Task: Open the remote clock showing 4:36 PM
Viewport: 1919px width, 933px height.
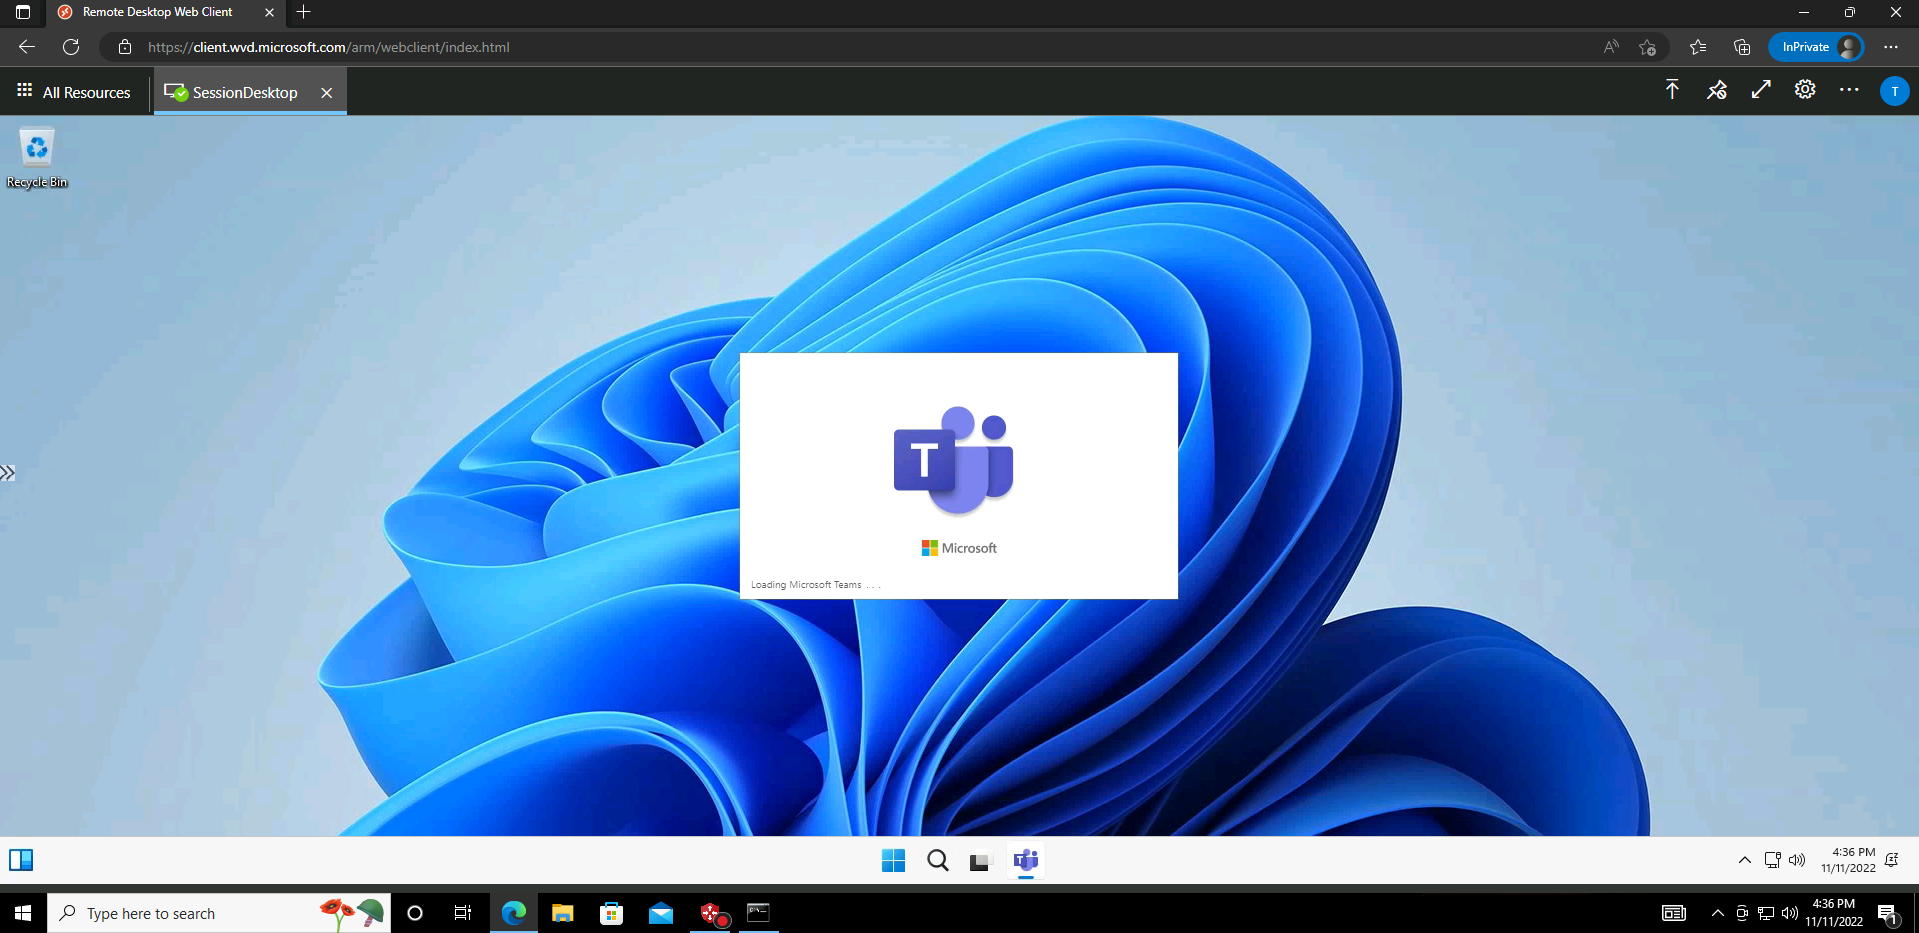Action: (x=1848, y=860)
